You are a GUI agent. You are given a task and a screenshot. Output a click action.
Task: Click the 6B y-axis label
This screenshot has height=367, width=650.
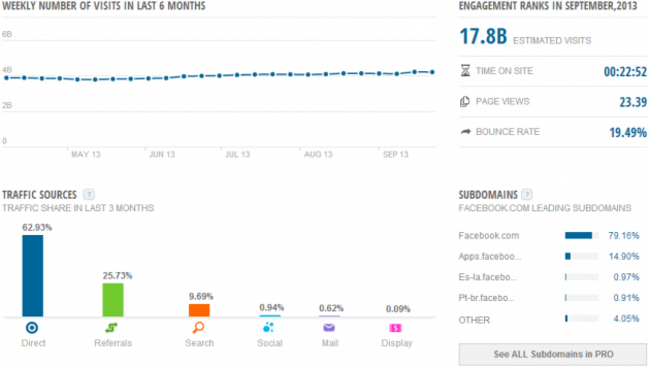pyautogui.click(x=7, y=34)
